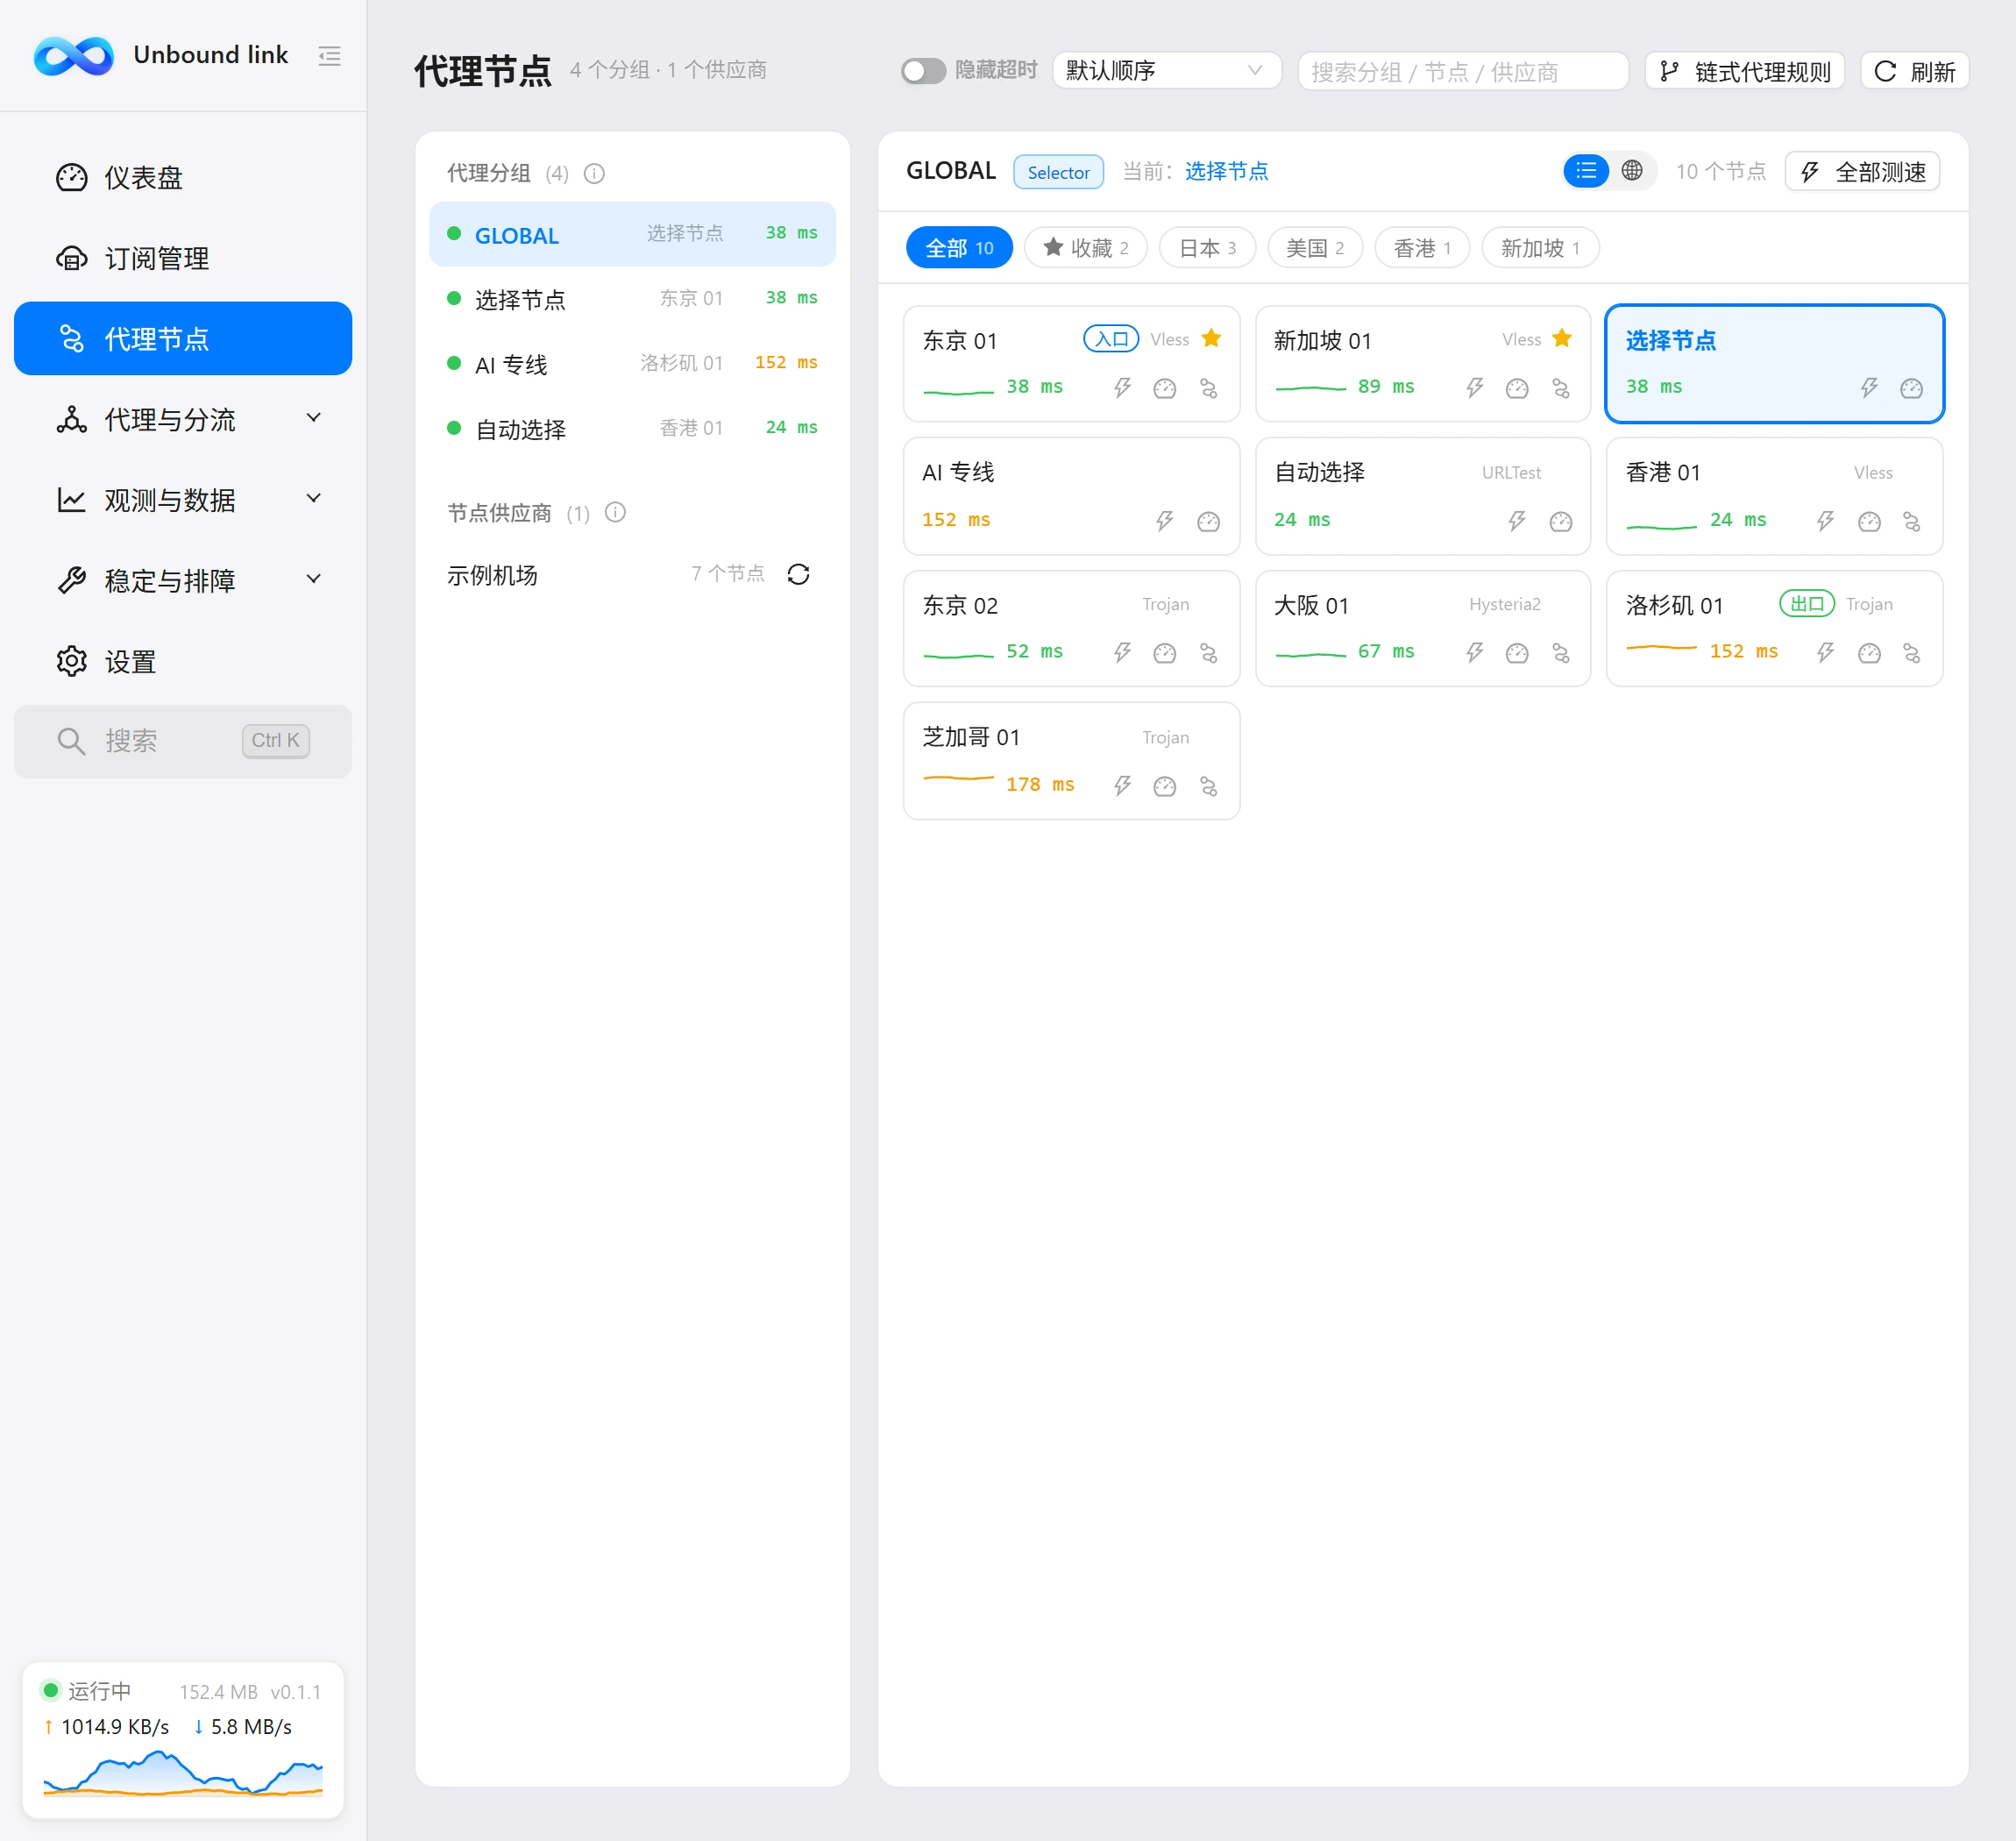Open speed gauge on 洛杉矶 01 card

click(x=1869, y=653)
